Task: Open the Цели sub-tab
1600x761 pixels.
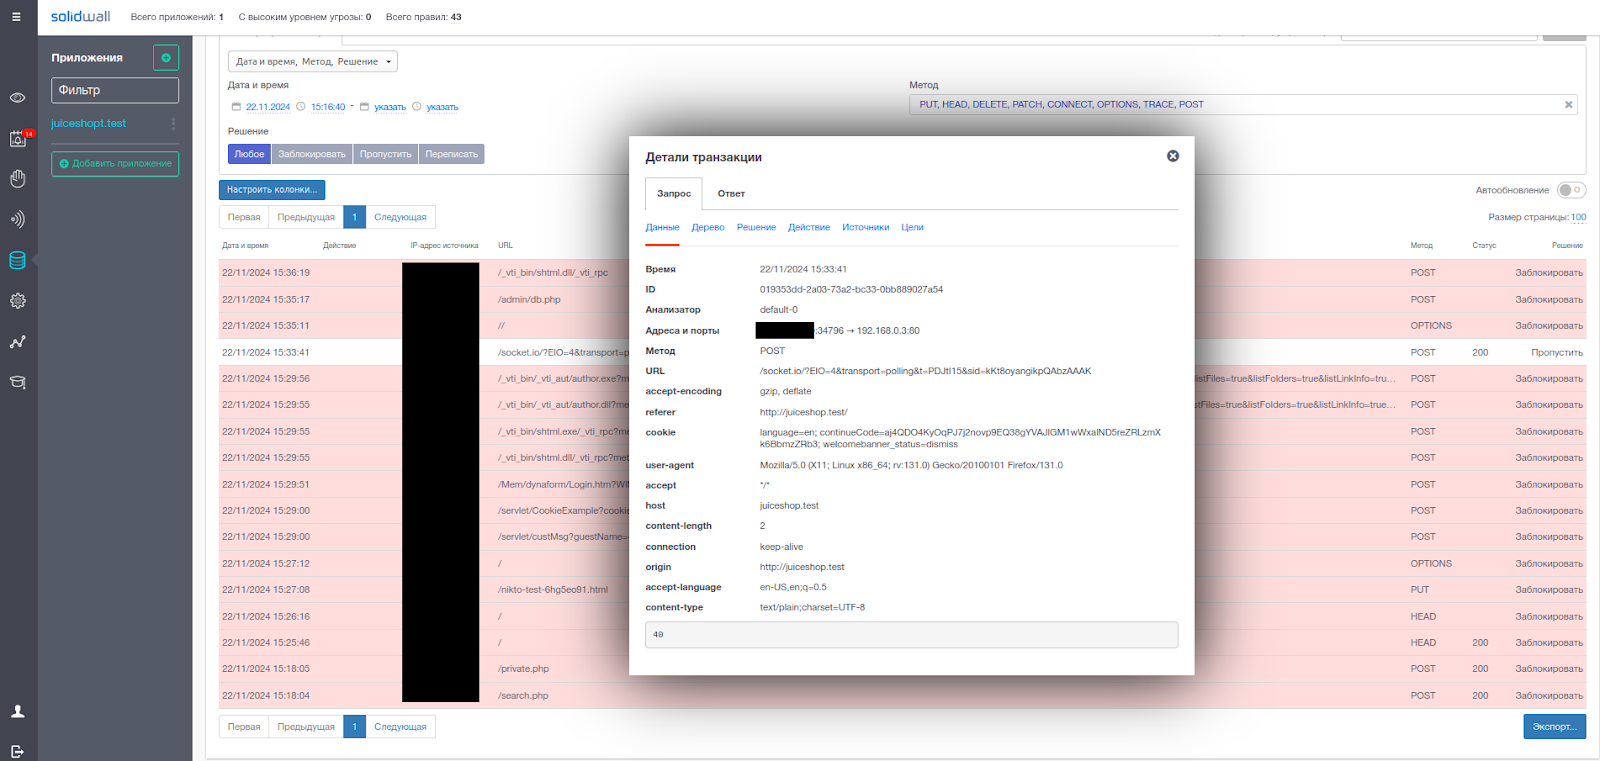Action: pyautogui.click(x=912, y=228)
